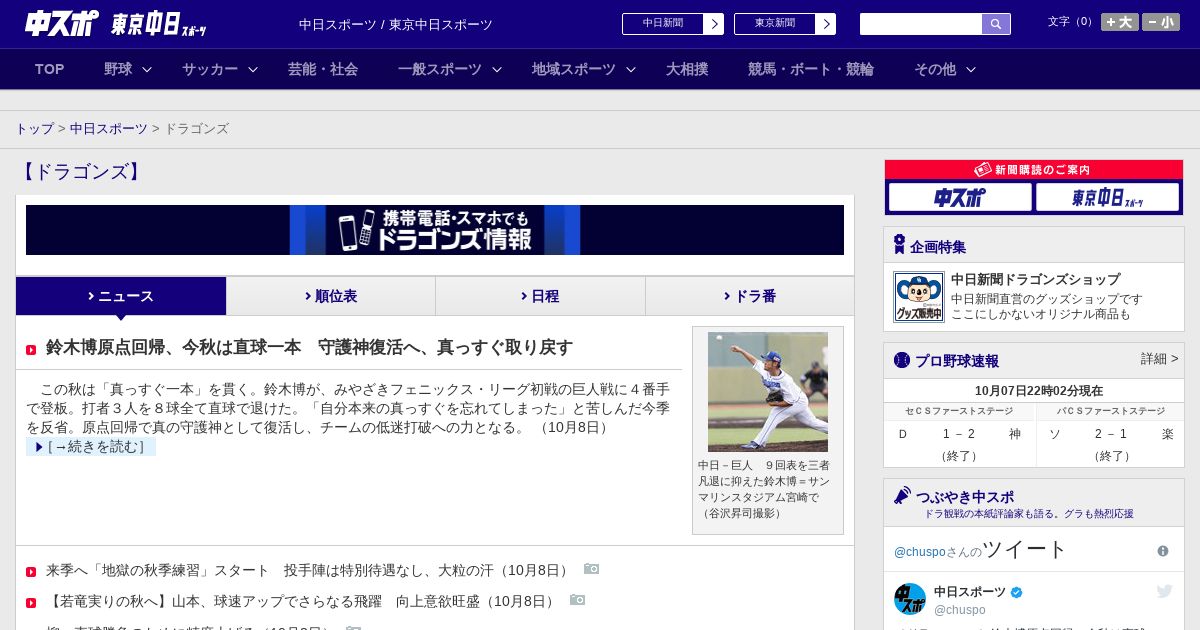Open the 中日新聞 link button
Image resolution: width=1200 pixels, height=630 pixels.
click(663, 24)
